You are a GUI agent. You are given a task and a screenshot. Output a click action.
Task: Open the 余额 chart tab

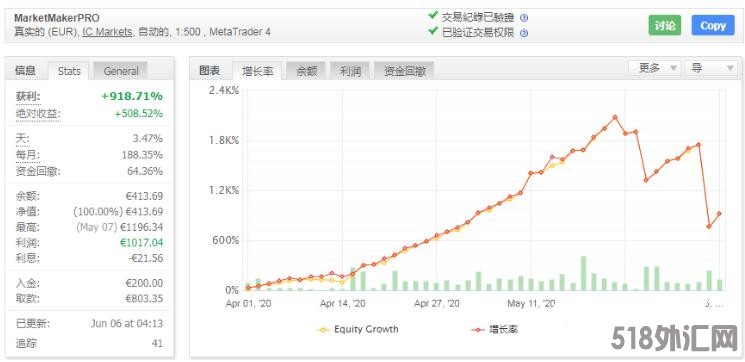pos(306,71)
